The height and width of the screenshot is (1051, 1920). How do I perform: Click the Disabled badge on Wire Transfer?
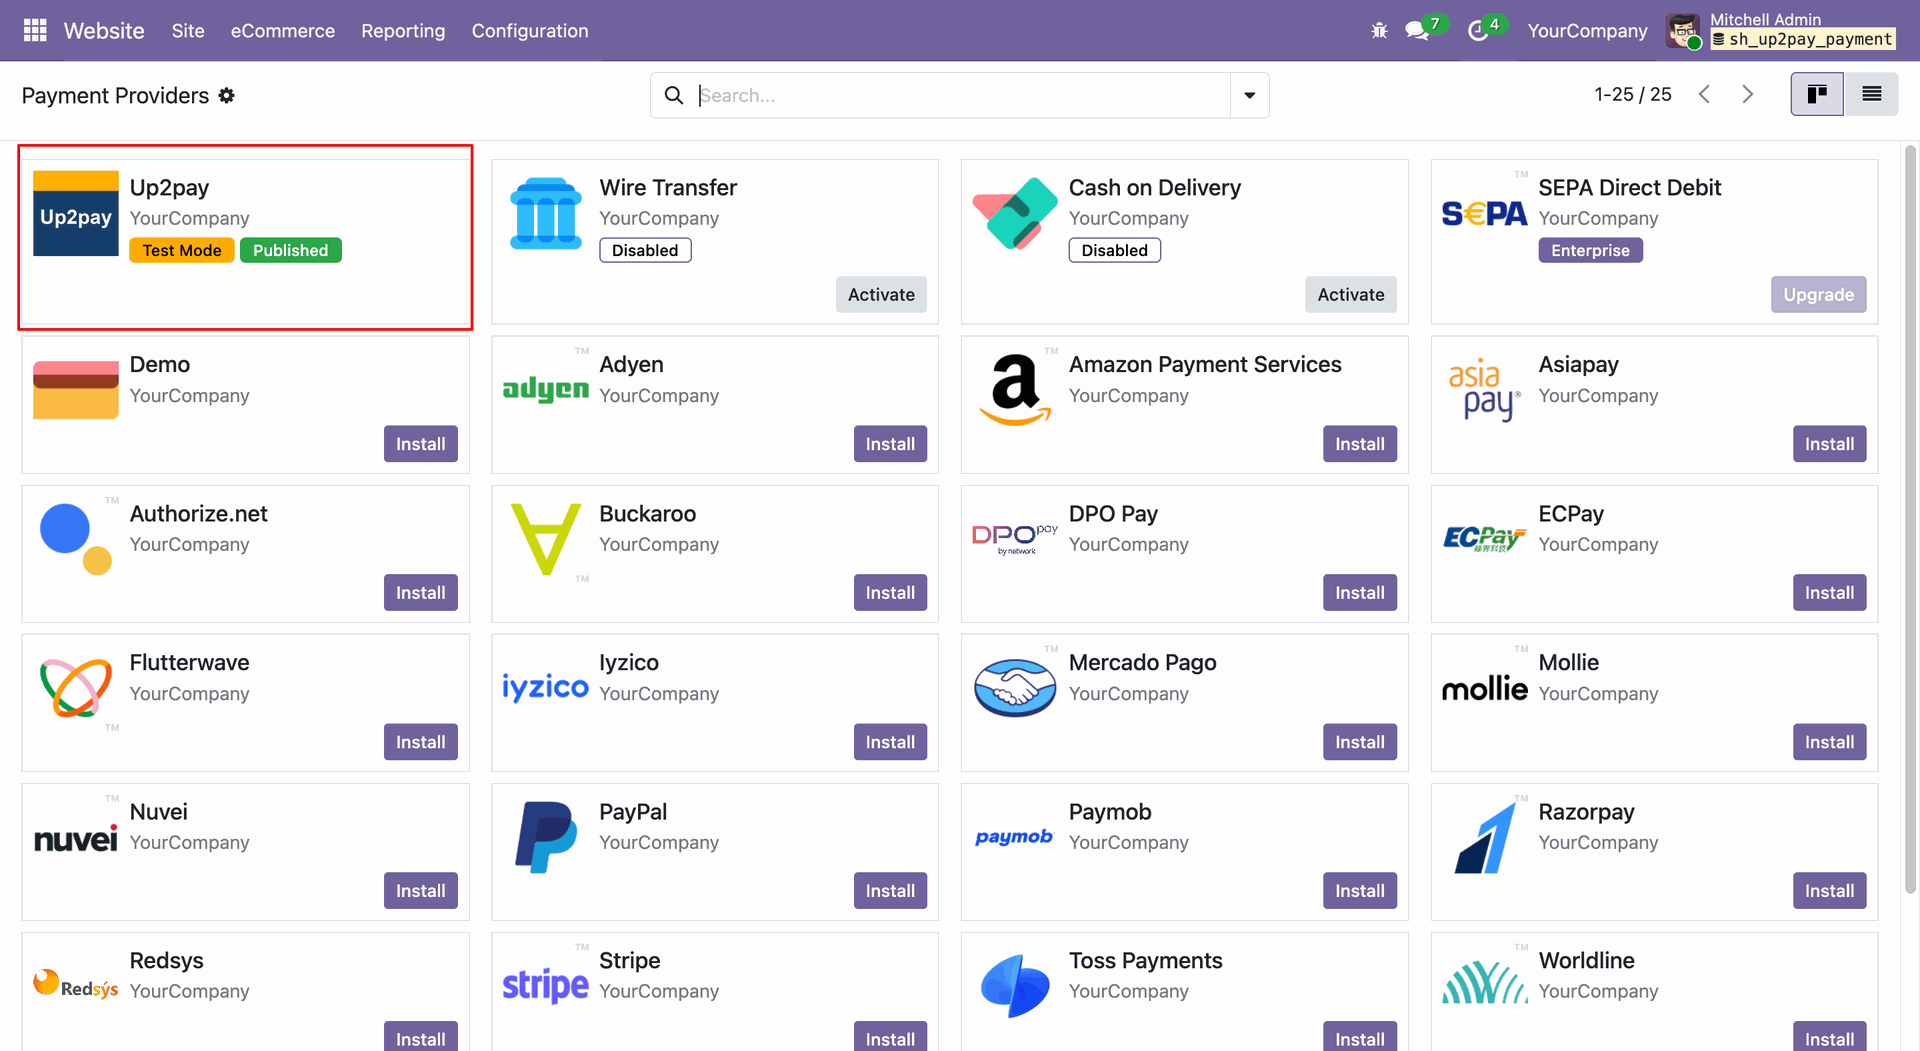(645, 250)
